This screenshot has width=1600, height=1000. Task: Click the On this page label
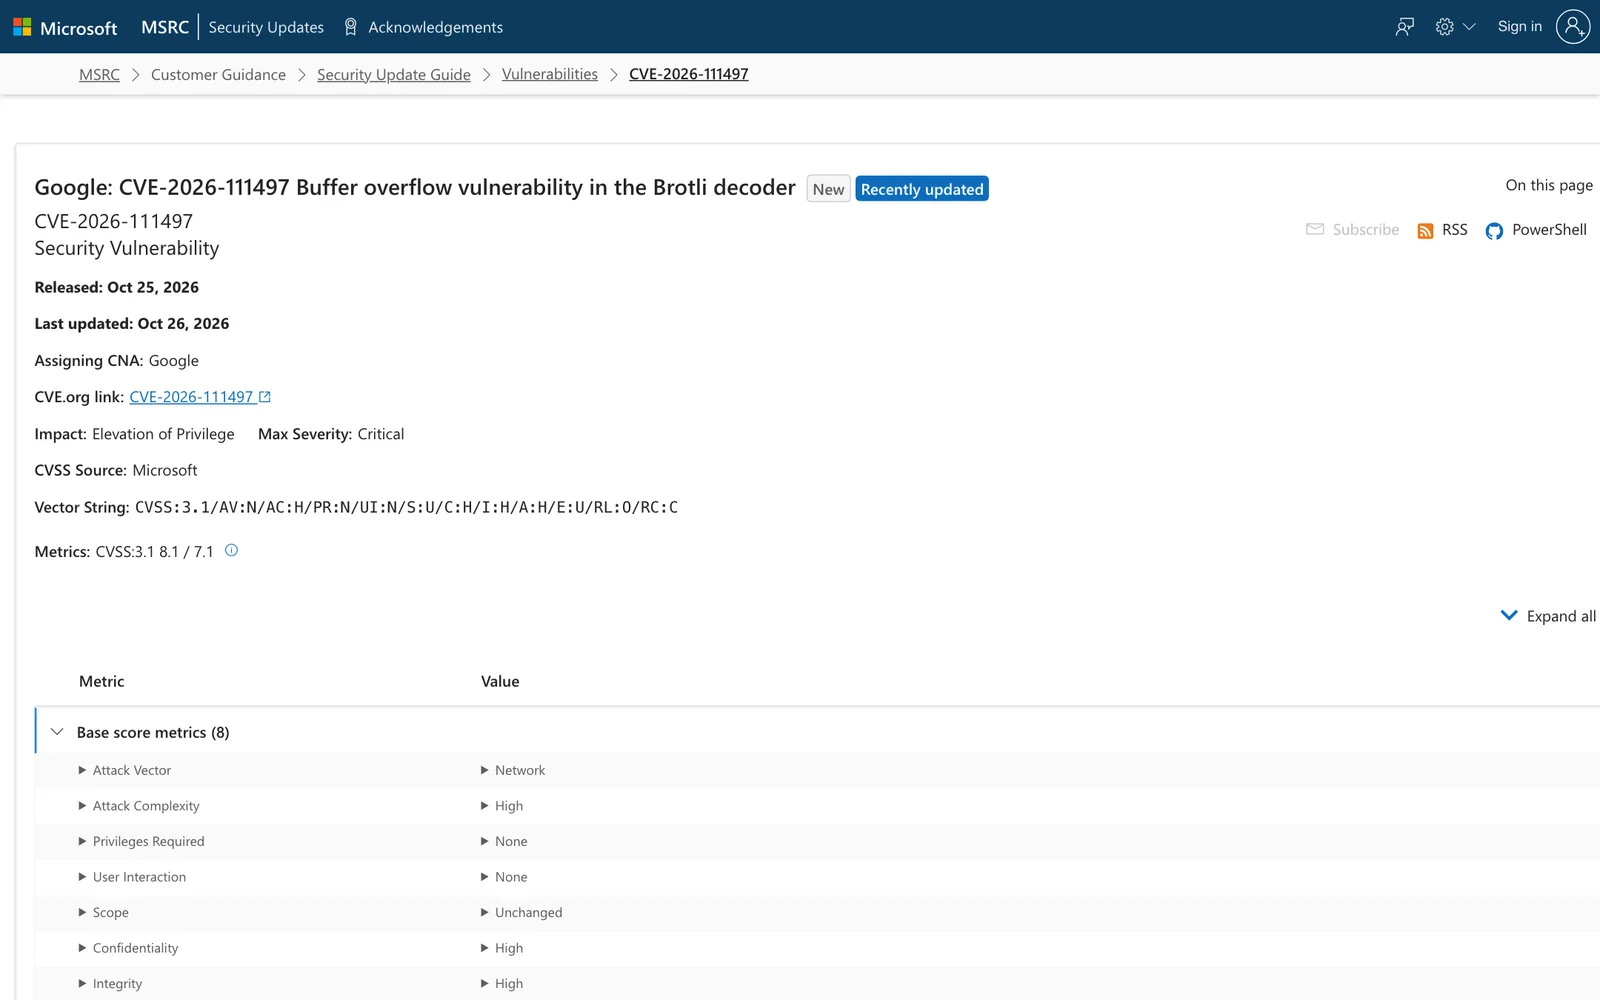coord(1549,185)
